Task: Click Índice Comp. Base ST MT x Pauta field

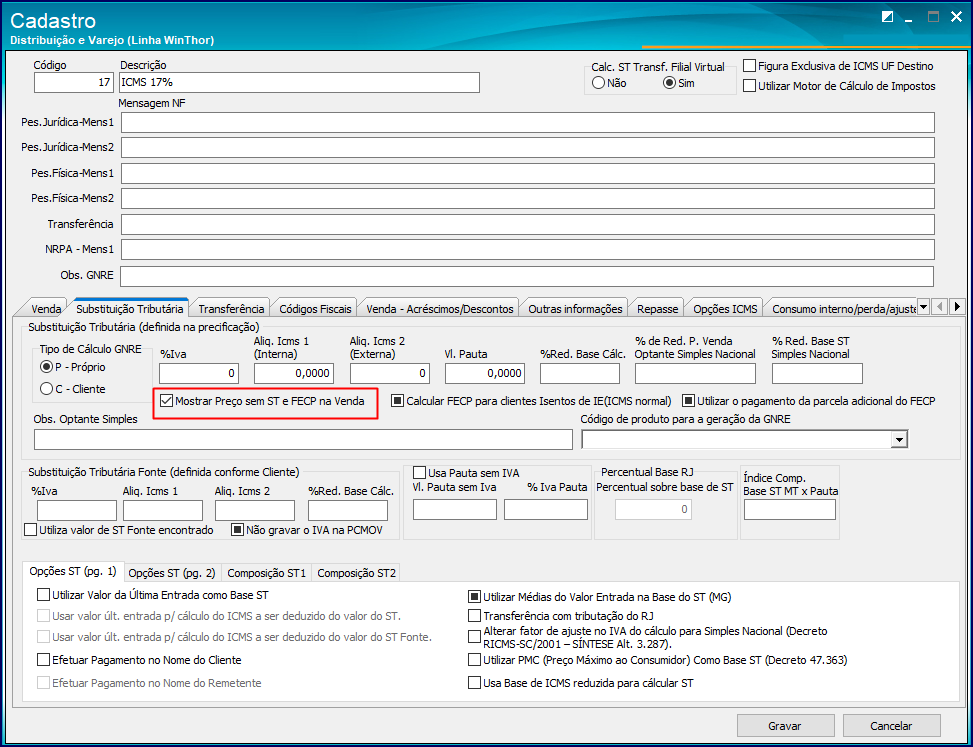Action: click(x=790, y=509)
